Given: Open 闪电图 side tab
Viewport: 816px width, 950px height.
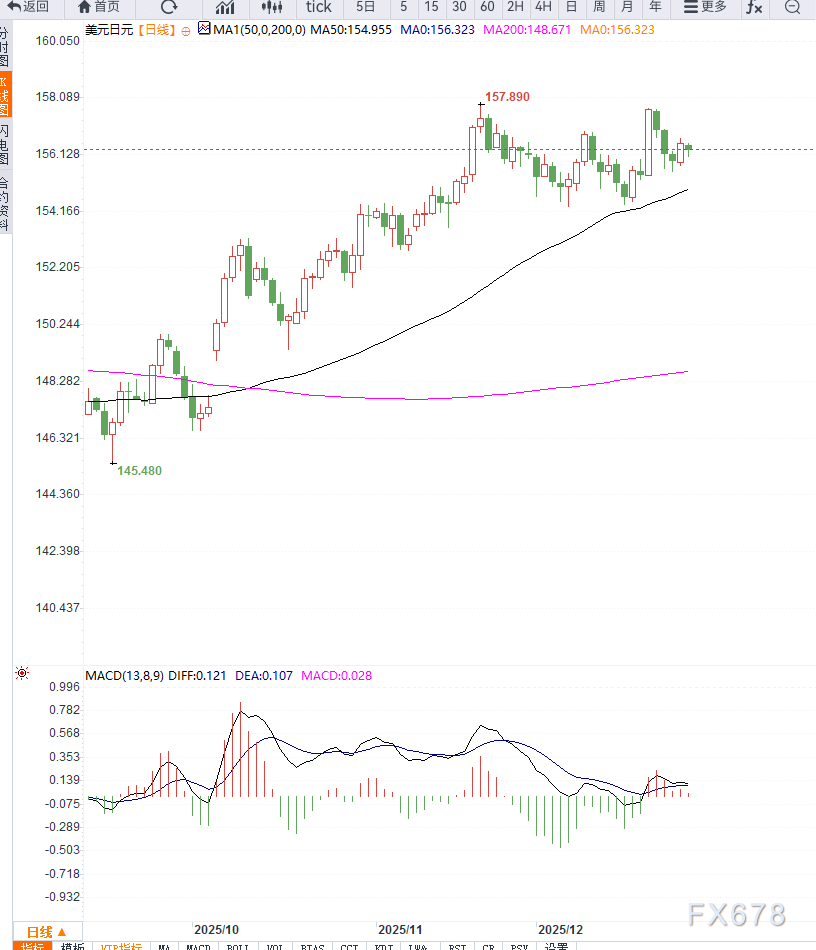Looking at the screenshot, I should (x=5, y=145).
